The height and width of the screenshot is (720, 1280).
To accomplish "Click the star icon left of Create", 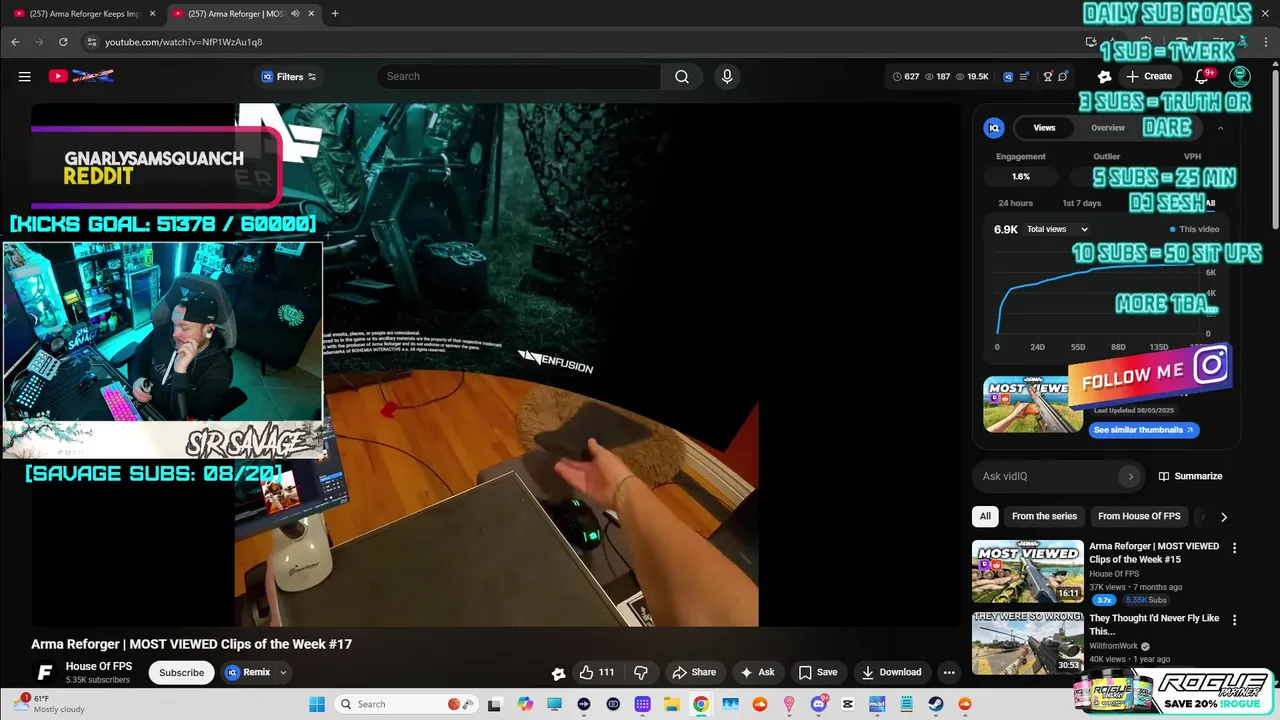I will pyautogui.click(x=1104, y=76).
